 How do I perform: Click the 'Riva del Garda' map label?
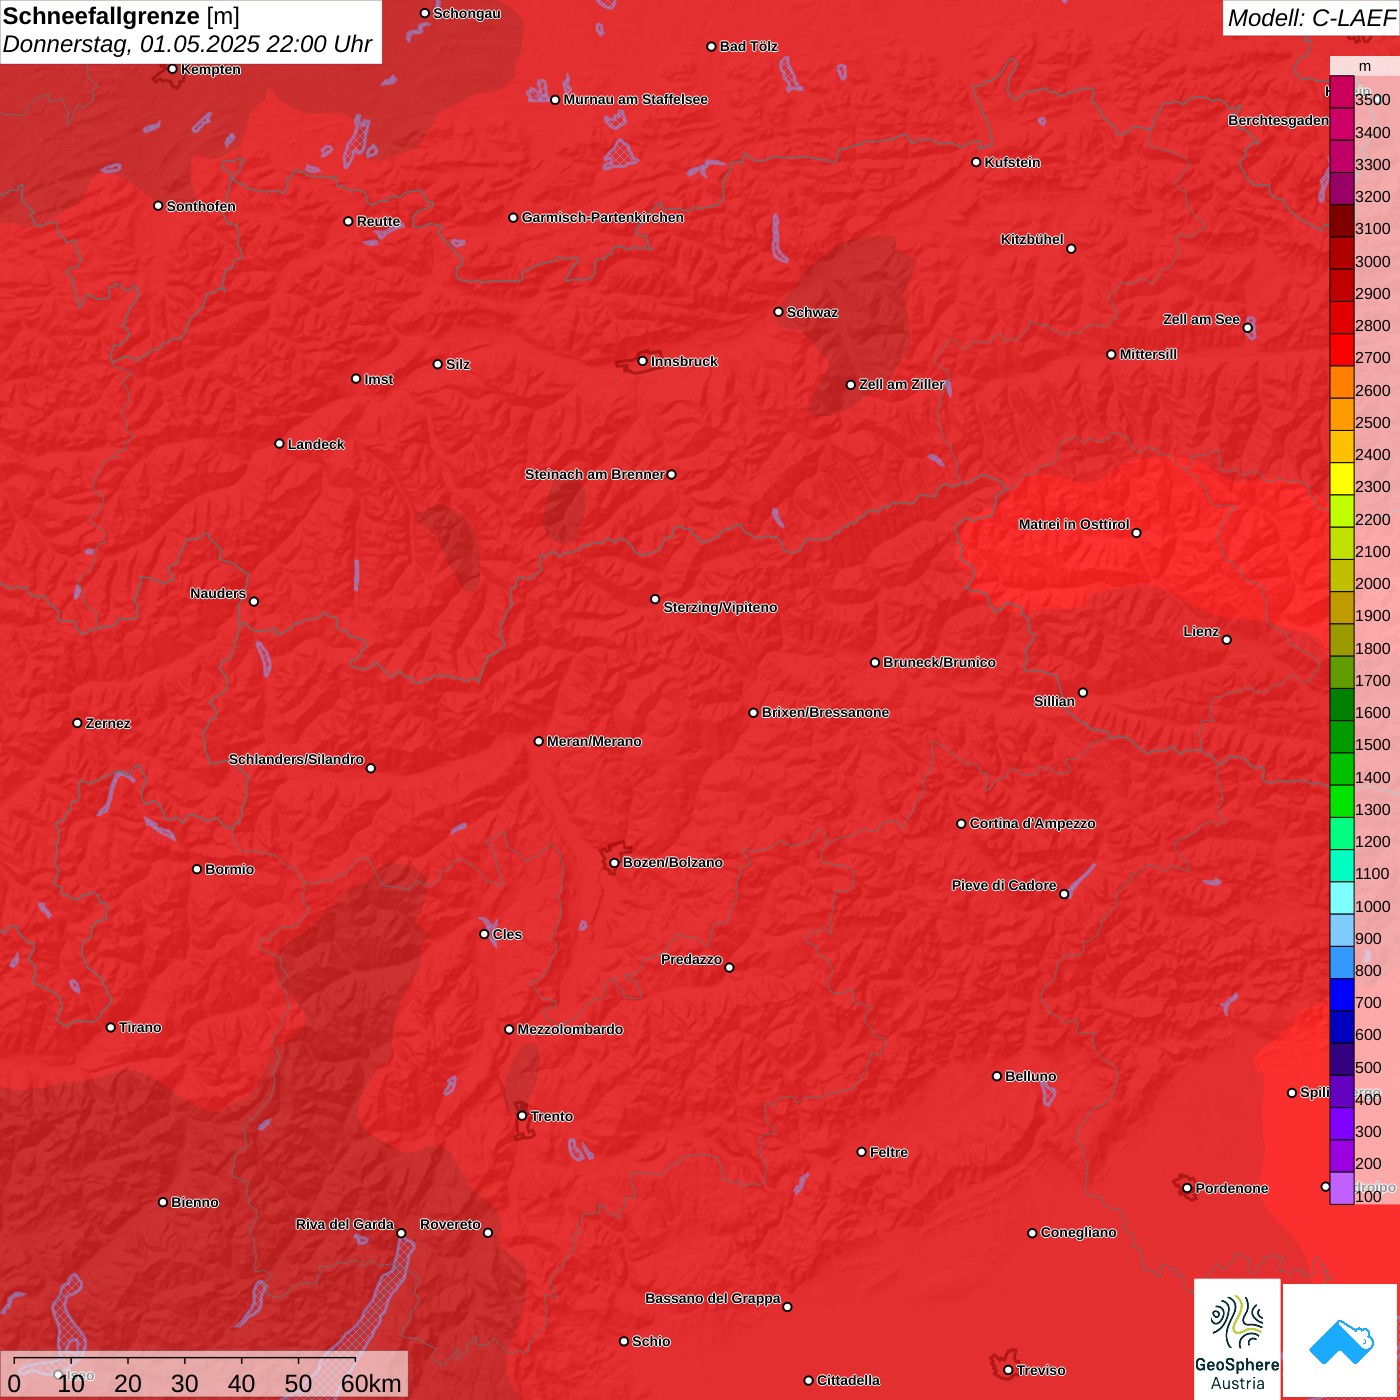(345, 1224)
